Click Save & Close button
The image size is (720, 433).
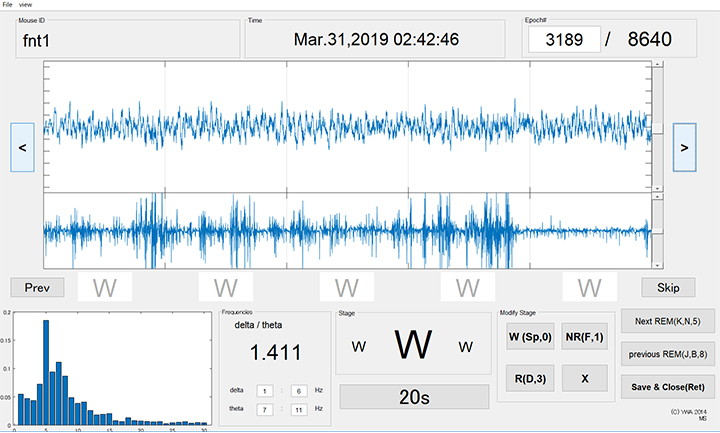coord(664,387)
